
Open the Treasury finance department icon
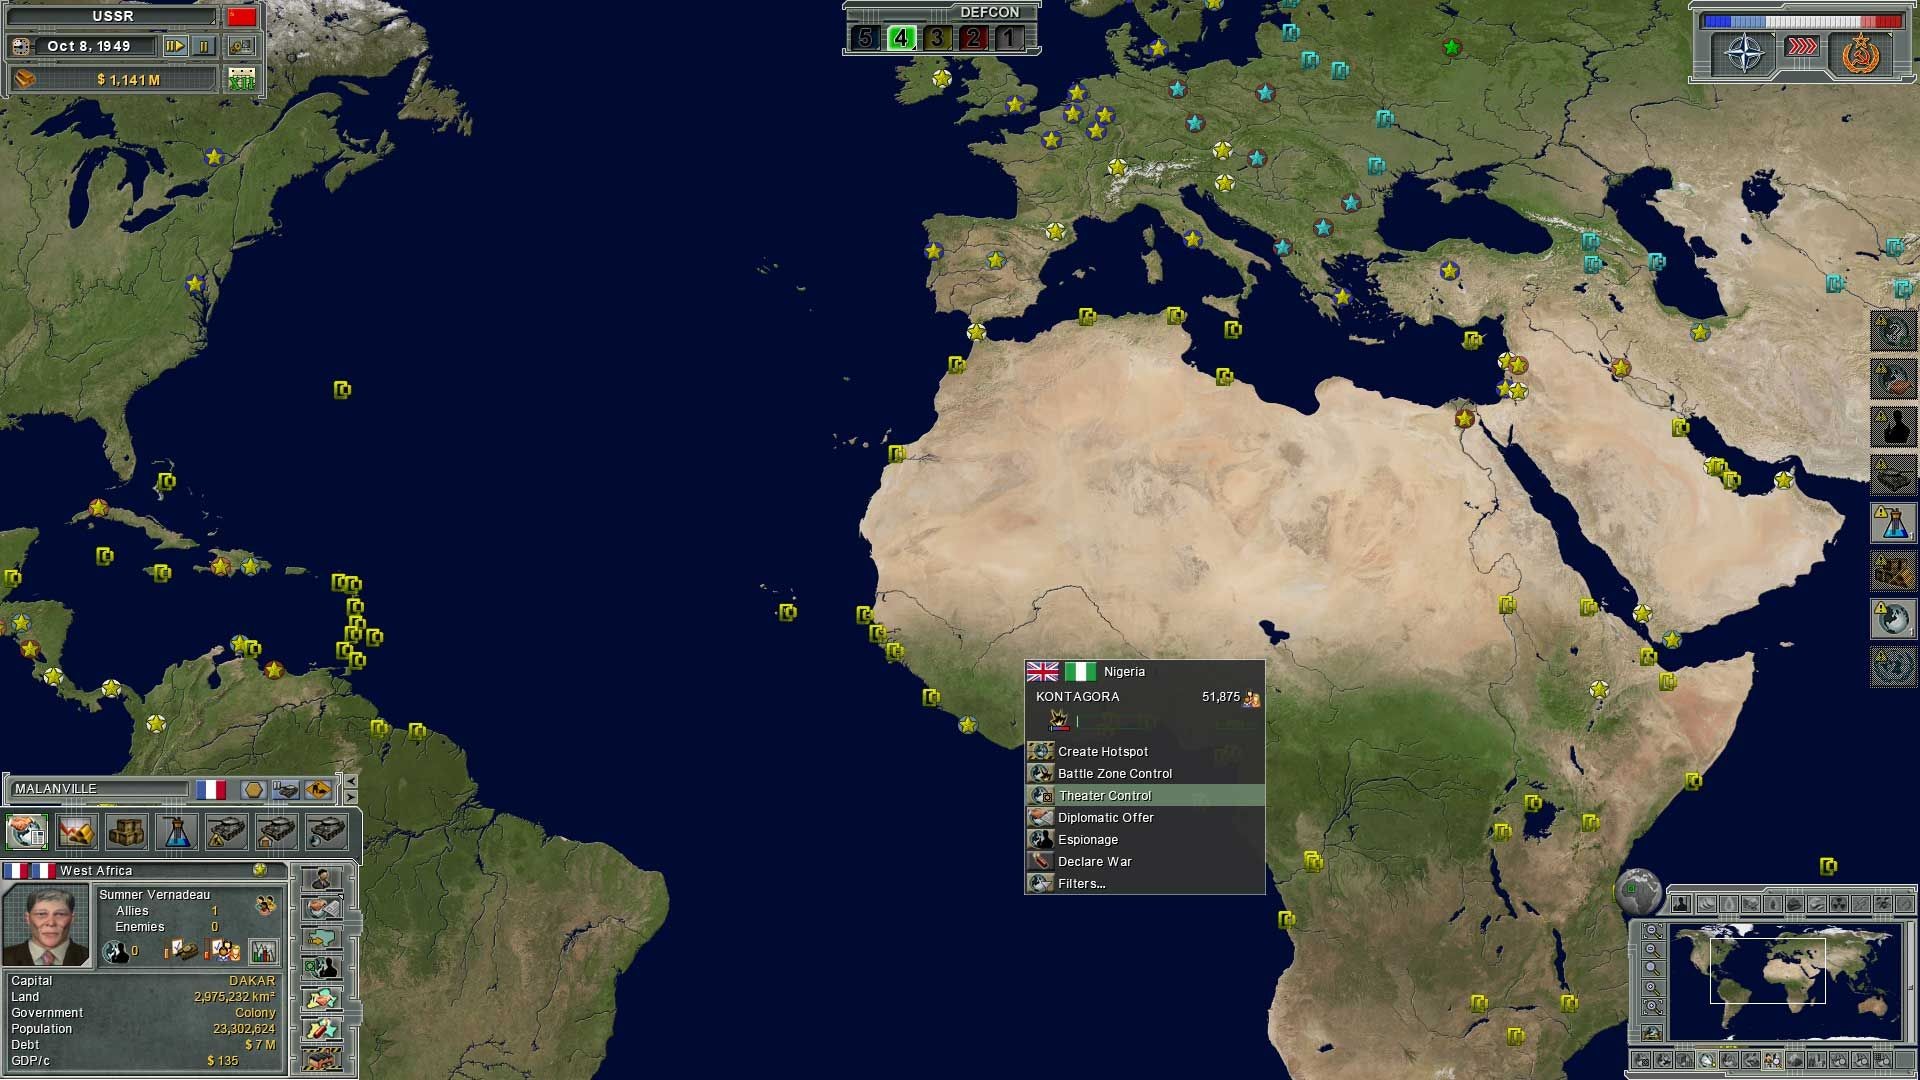point(77,831)
